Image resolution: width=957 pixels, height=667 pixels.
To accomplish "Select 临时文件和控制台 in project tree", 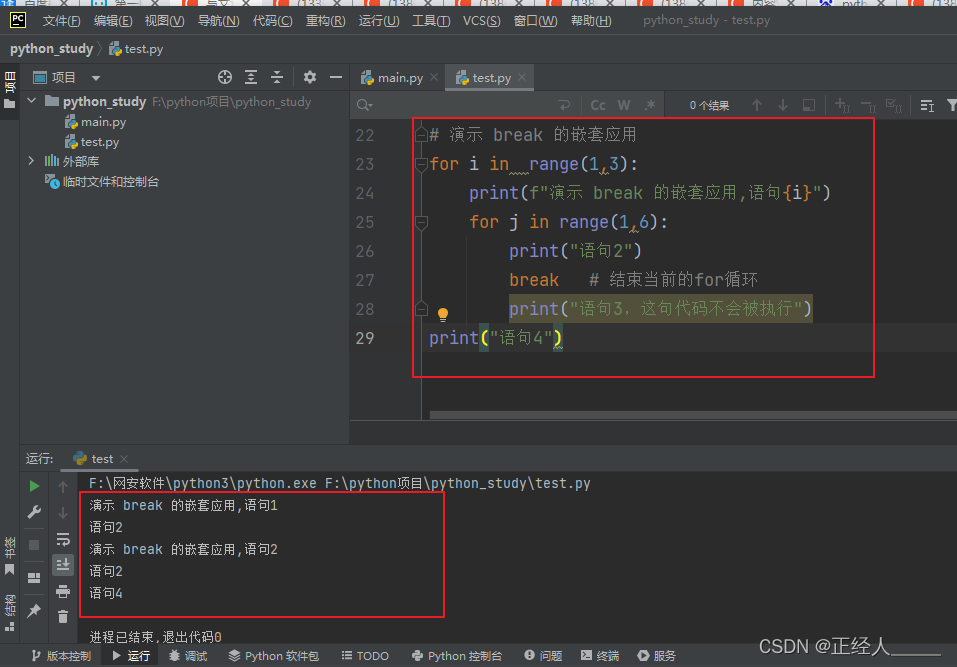I will [102, 182].
